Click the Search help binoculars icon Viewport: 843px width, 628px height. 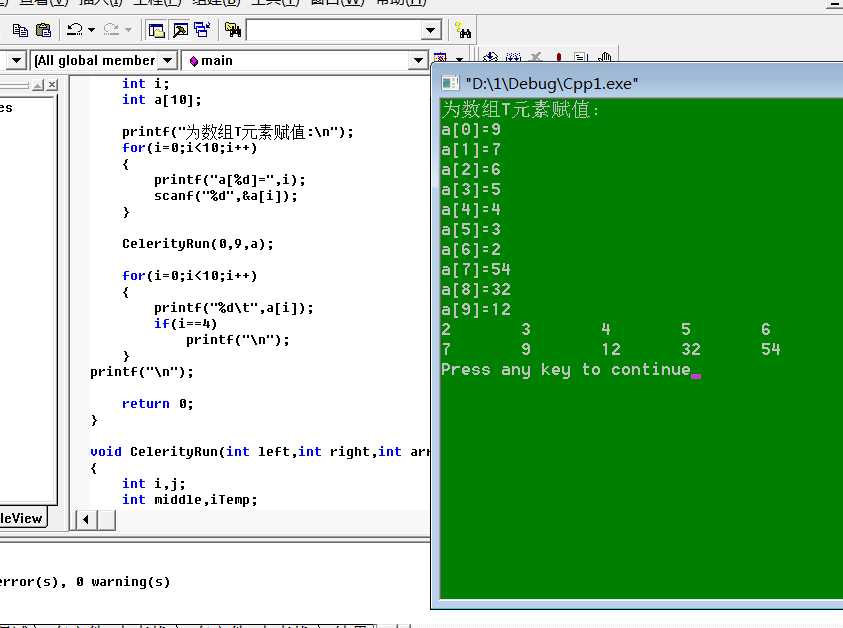(463, 30)
